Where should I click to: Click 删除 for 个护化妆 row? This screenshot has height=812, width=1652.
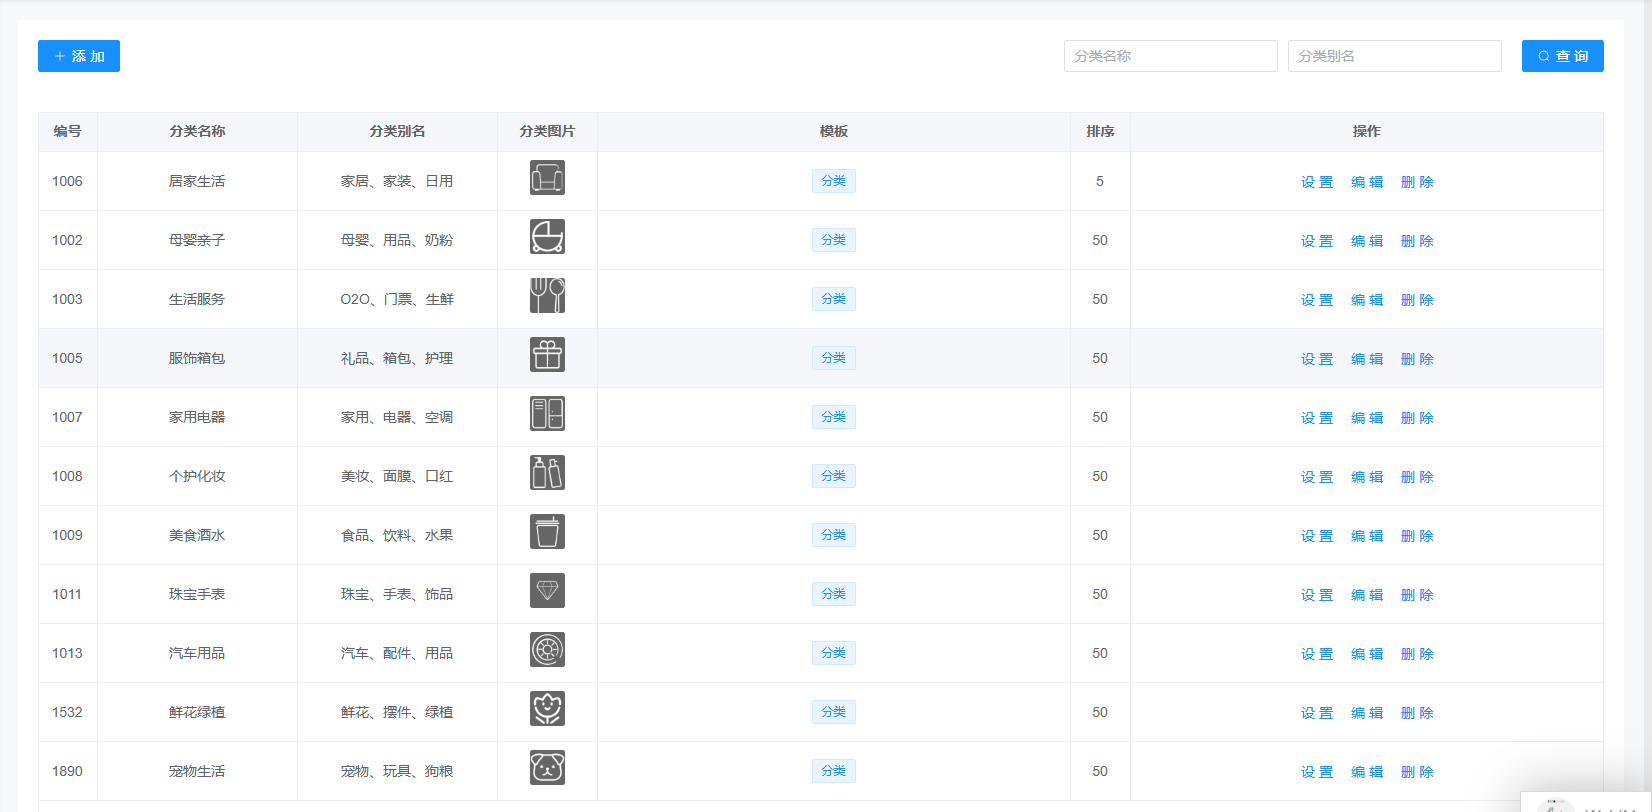(1417, 477)
